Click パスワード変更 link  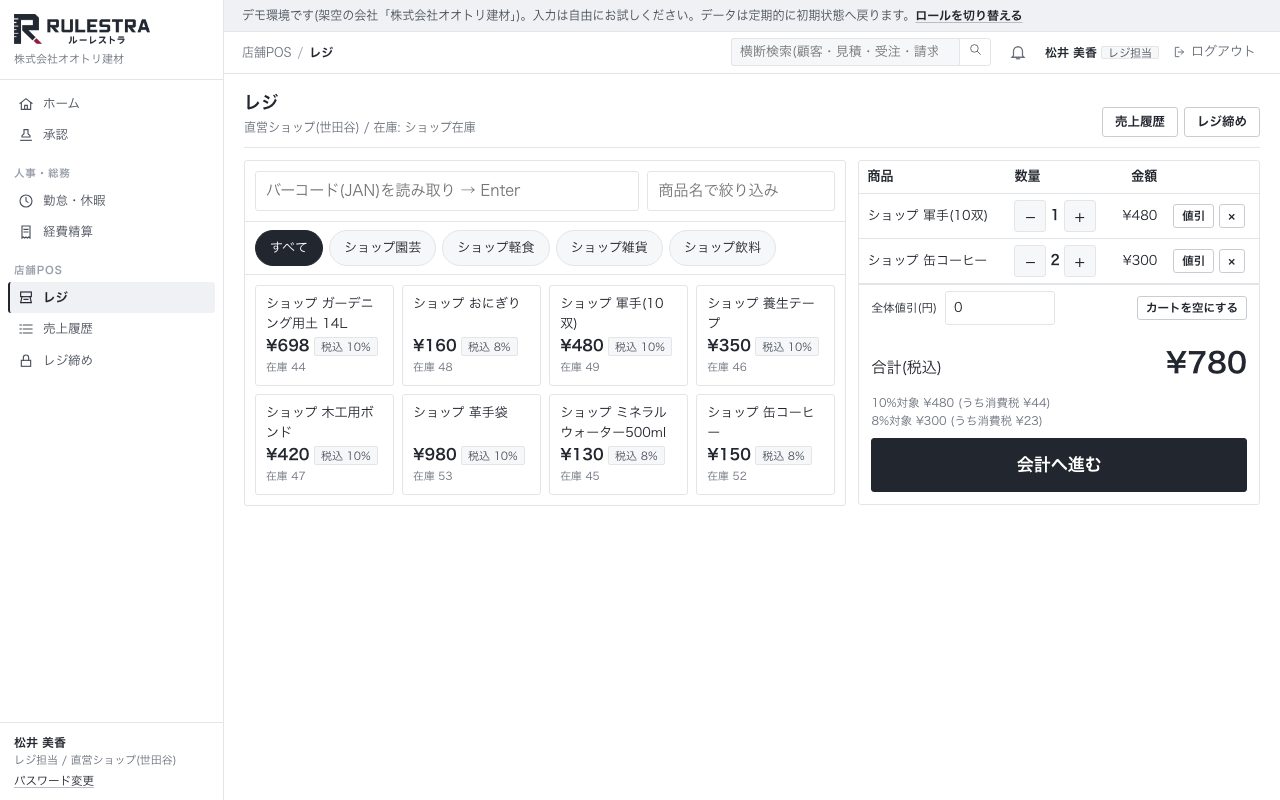[x=54, y=781]
